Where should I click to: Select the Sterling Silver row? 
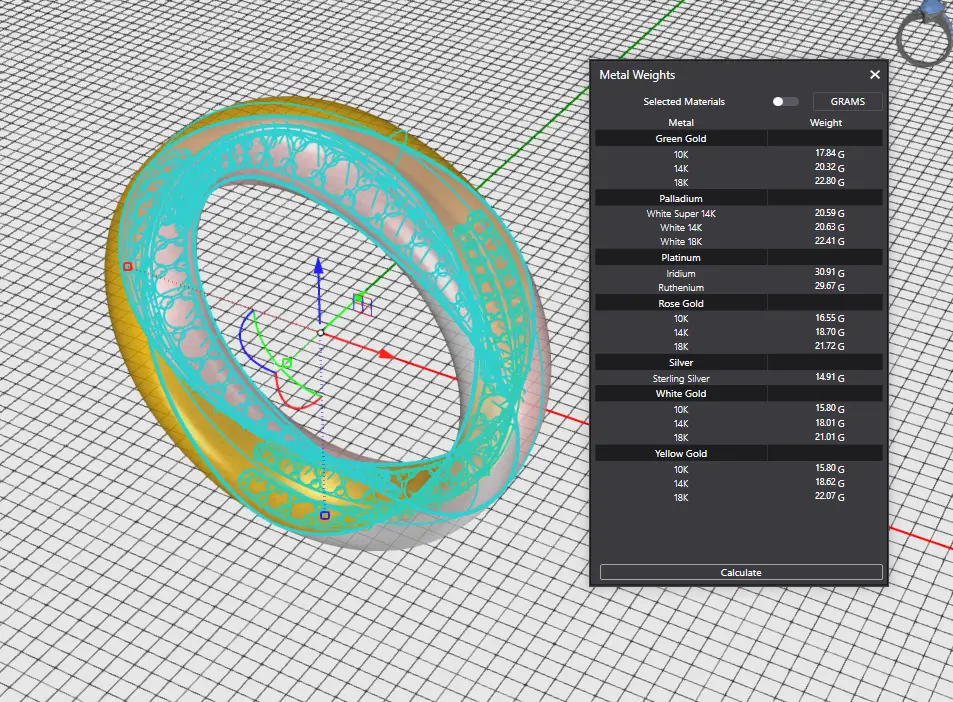click(681, 379)
